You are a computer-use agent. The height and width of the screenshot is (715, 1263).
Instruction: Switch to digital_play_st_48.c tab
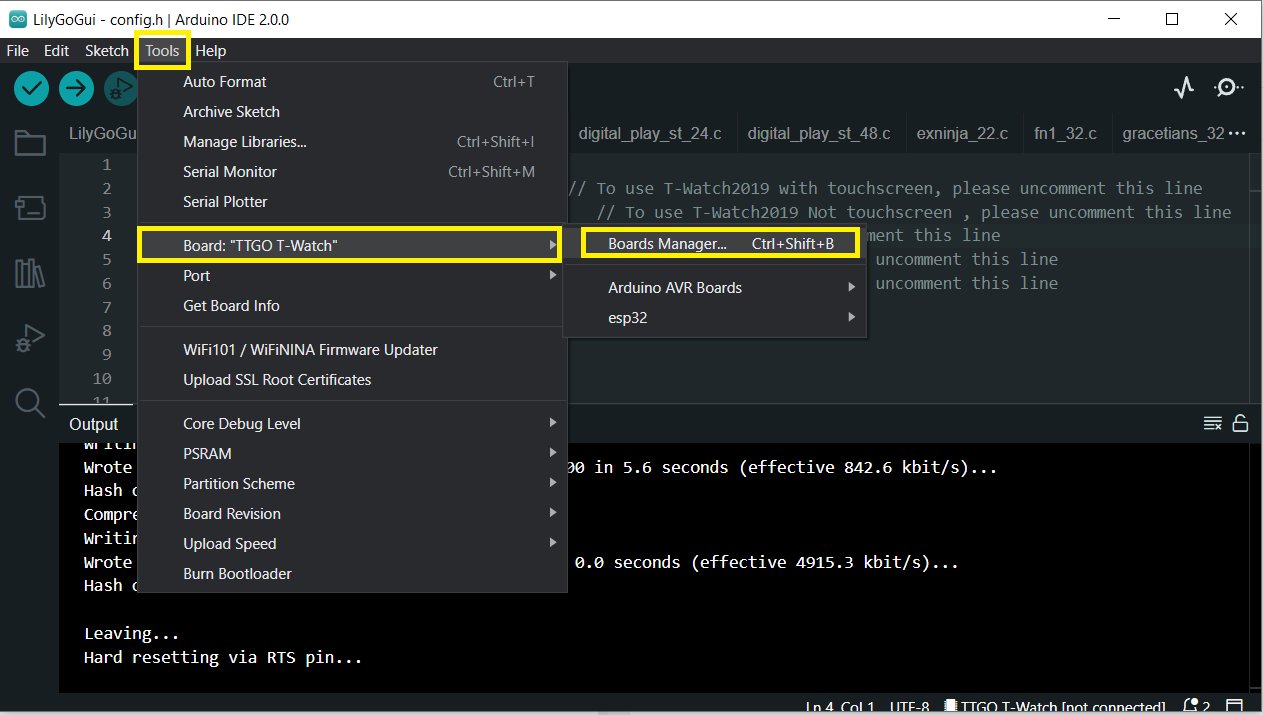tap(819, 133)
